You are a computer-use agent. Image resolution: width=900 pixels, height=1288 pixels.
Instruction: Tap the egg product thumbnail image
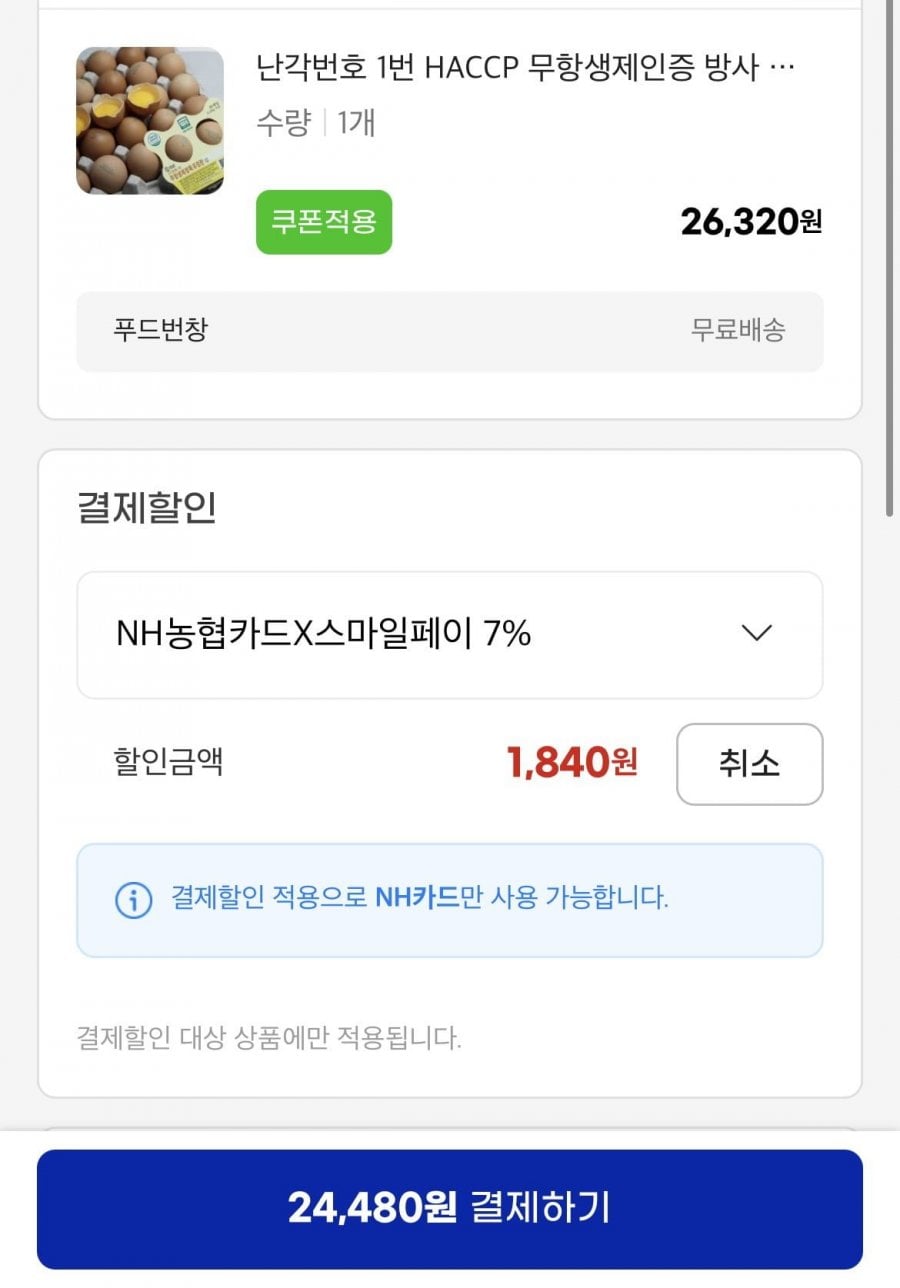pyautogui.click(x=150, y=121)
